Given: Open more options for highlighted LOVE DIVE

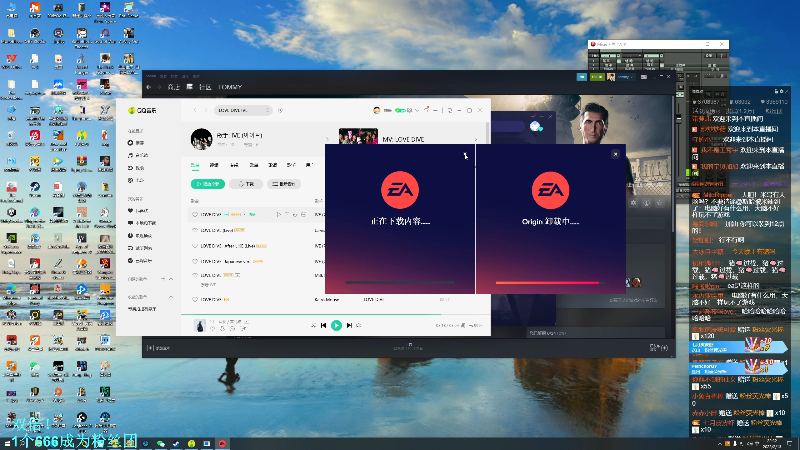Looking at the screenshot, I should click(304, 215).
